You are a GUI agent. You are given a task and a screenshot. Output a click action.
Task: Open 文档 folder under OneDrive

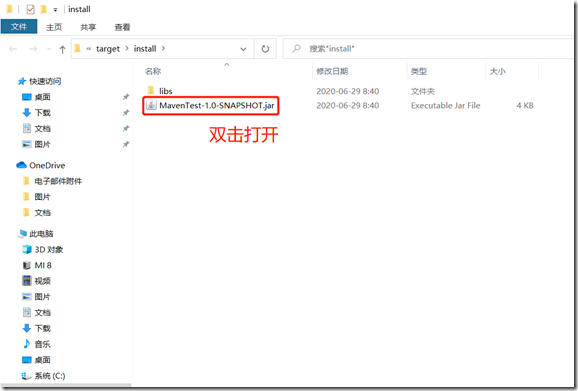tap(42, 213)
